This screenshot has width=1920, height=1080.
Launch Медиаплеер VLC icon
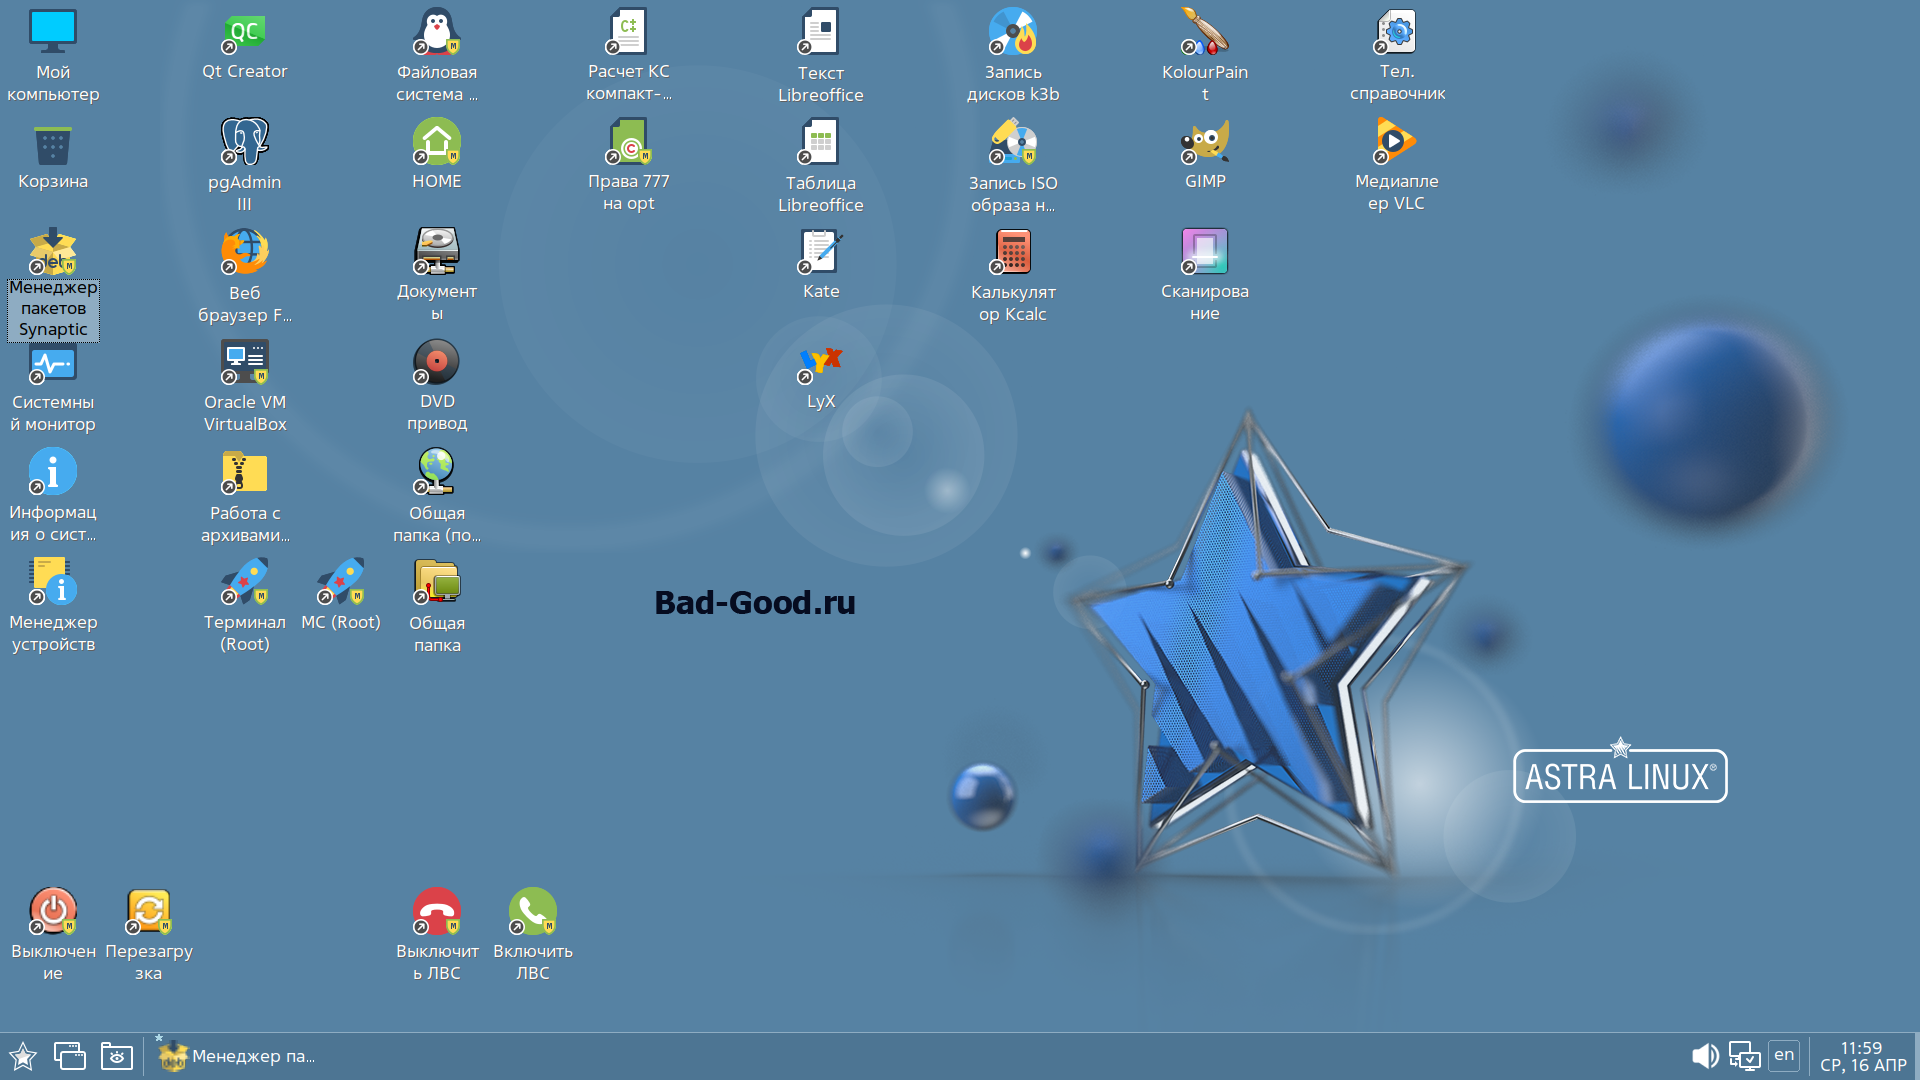(x=1397, y=142)
